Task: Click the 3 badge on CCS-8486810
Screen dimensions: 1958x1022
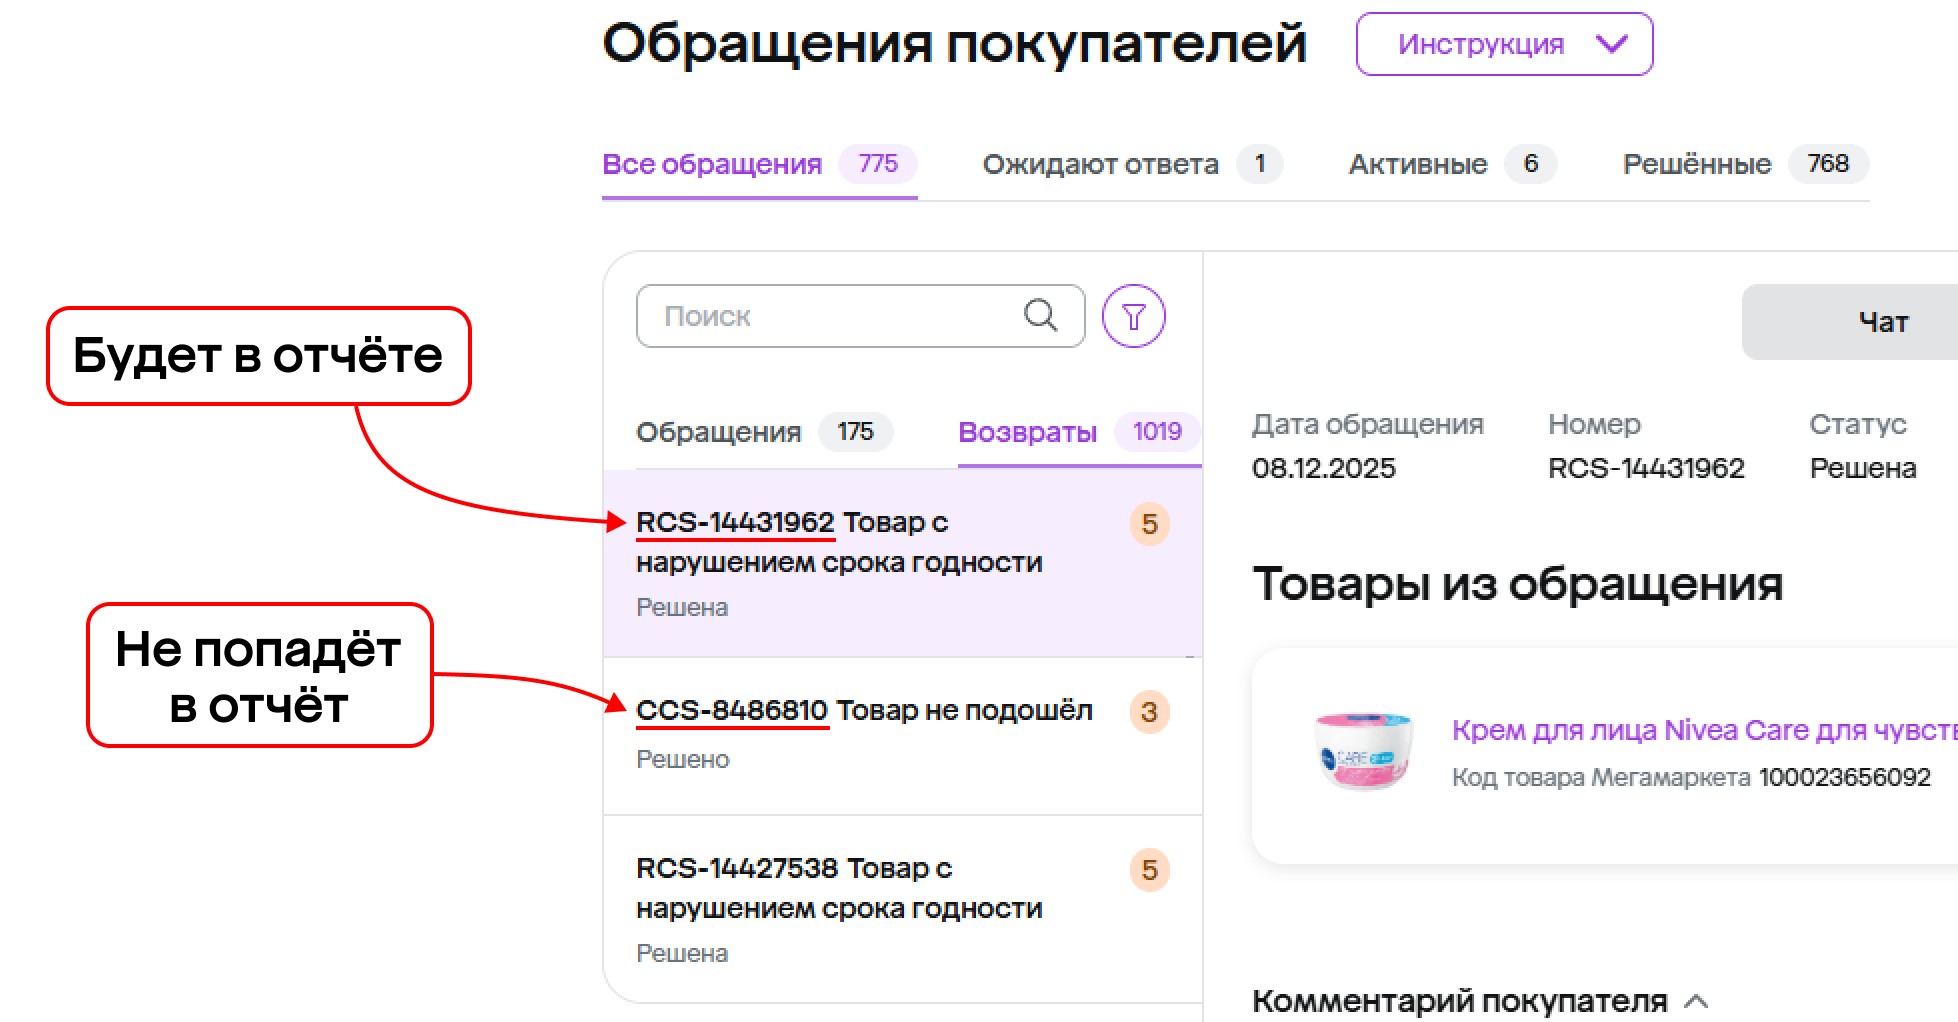Action: coord(1149,712)
